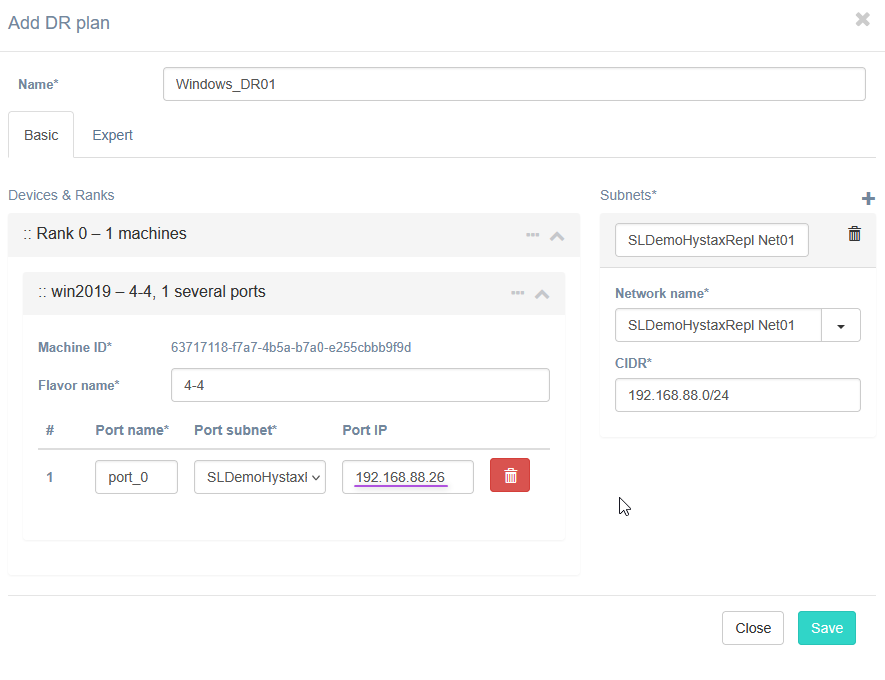Click the CIDR input field
Viewport: 885px width, 680px height.
[737, 395]
